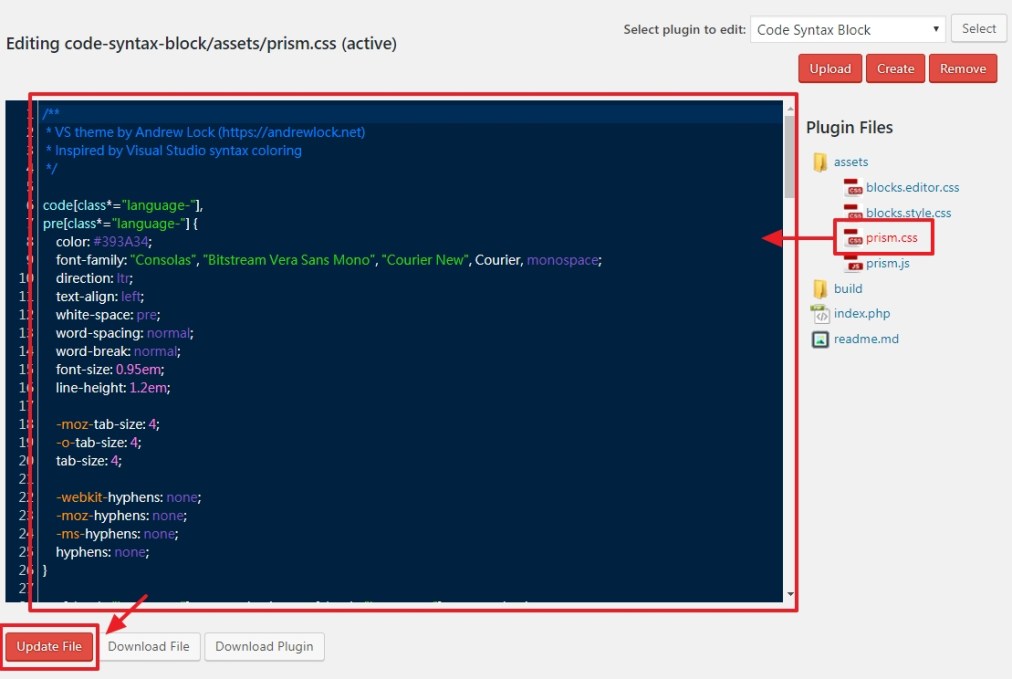Click the 'direction: ltr;' code line

coord(94,278)
